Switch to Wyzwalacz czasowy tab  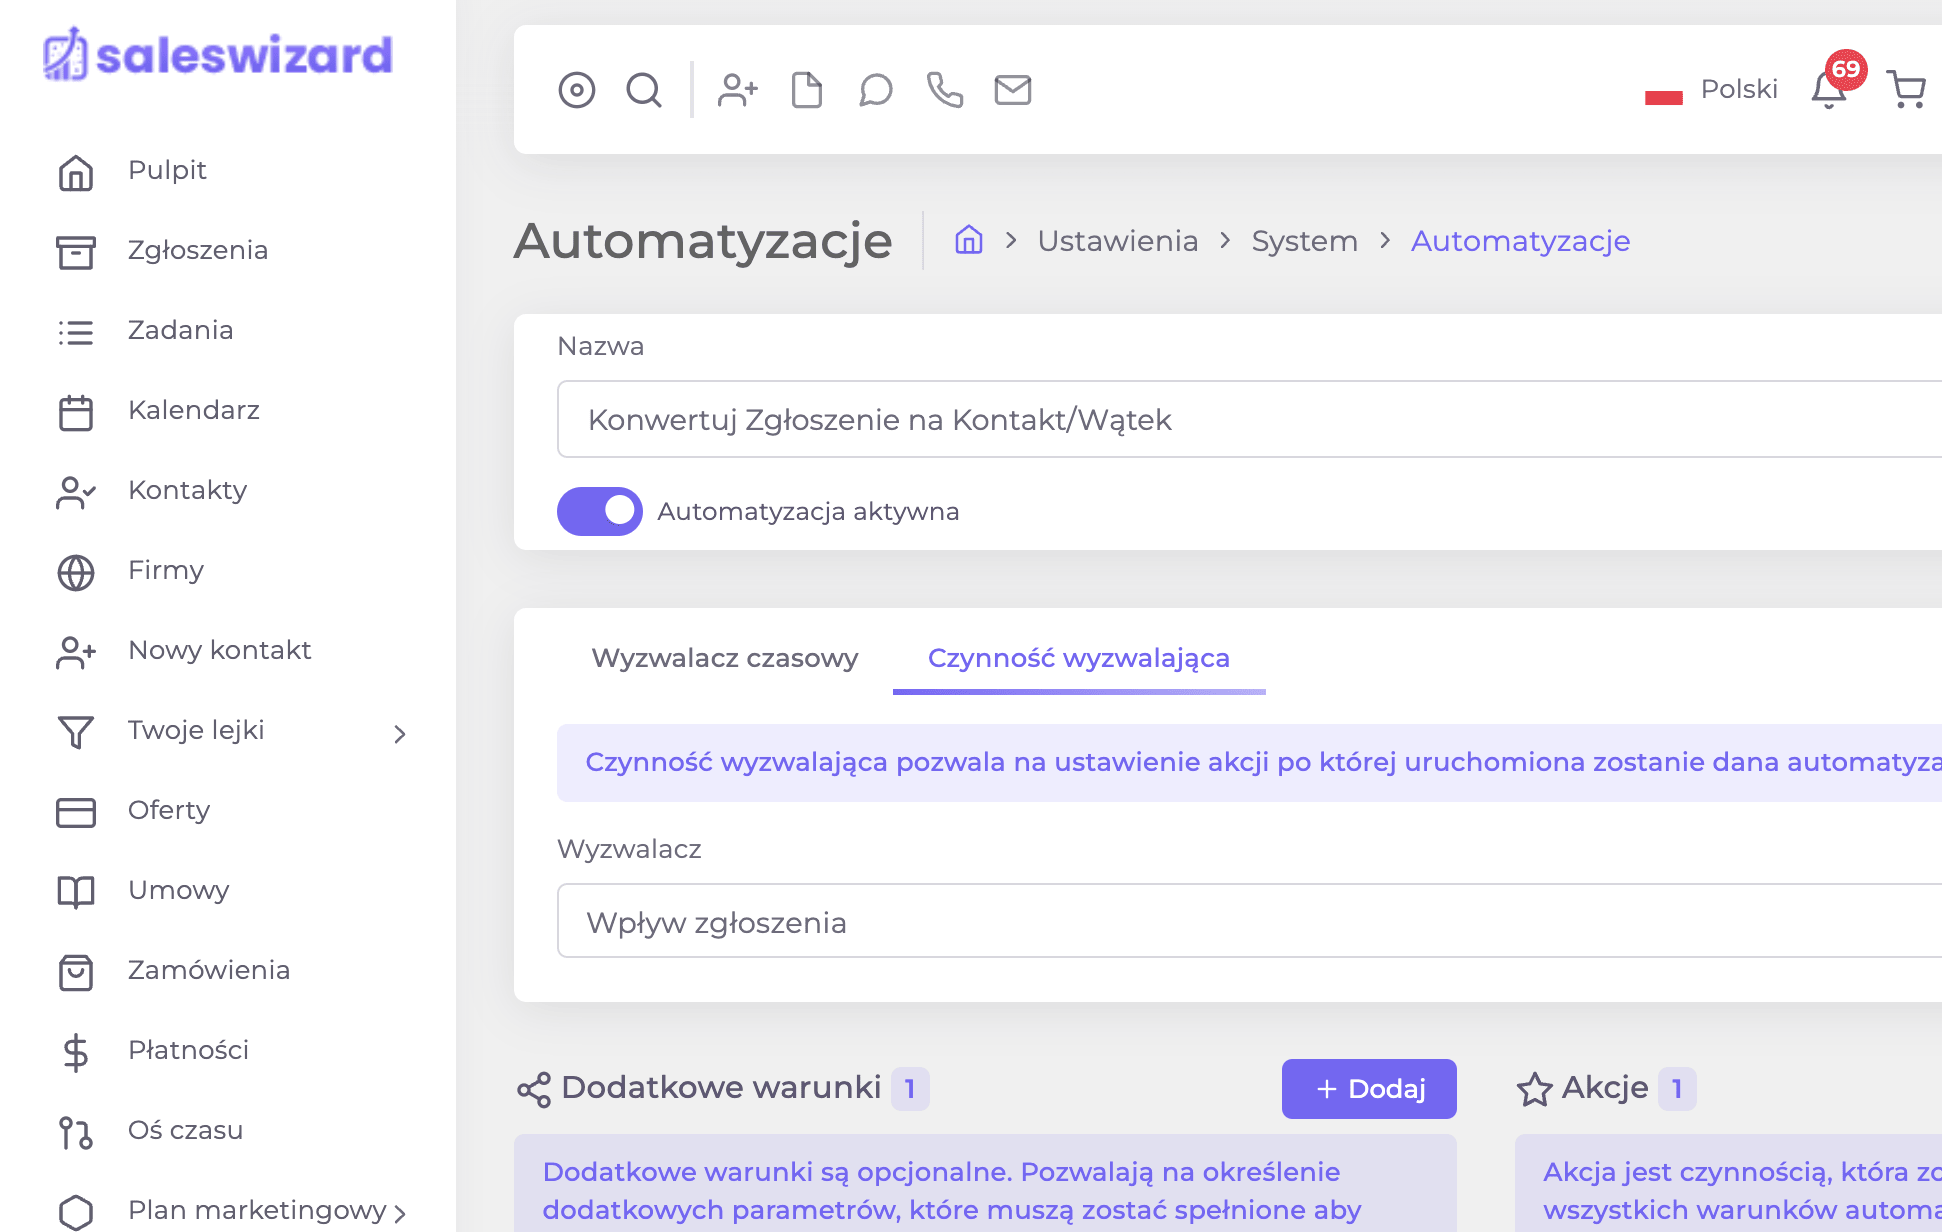point(725,658)
